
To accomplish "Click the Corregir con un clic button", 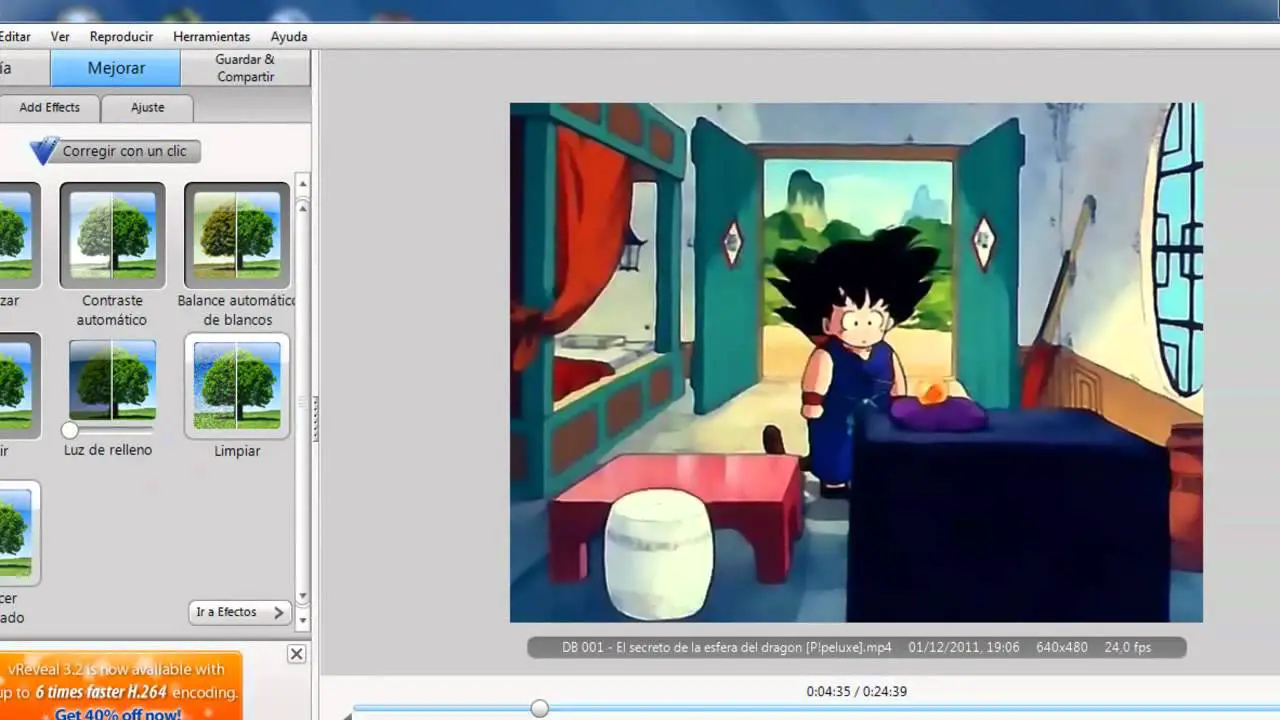I will [x=124, y=151].
